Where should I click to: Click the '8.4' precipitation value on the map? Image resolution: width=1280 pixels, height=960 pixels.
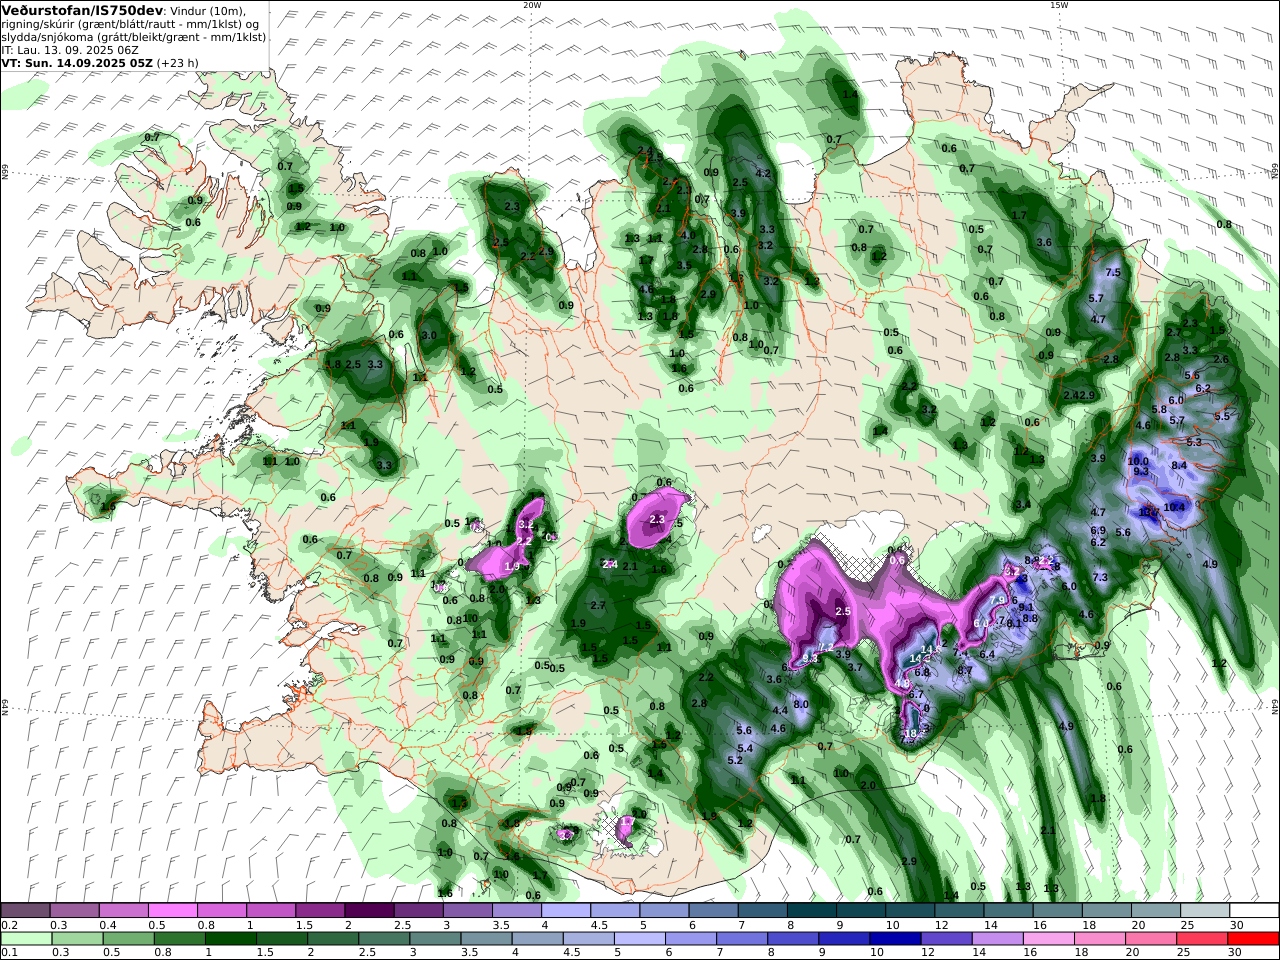point(1179,465)
